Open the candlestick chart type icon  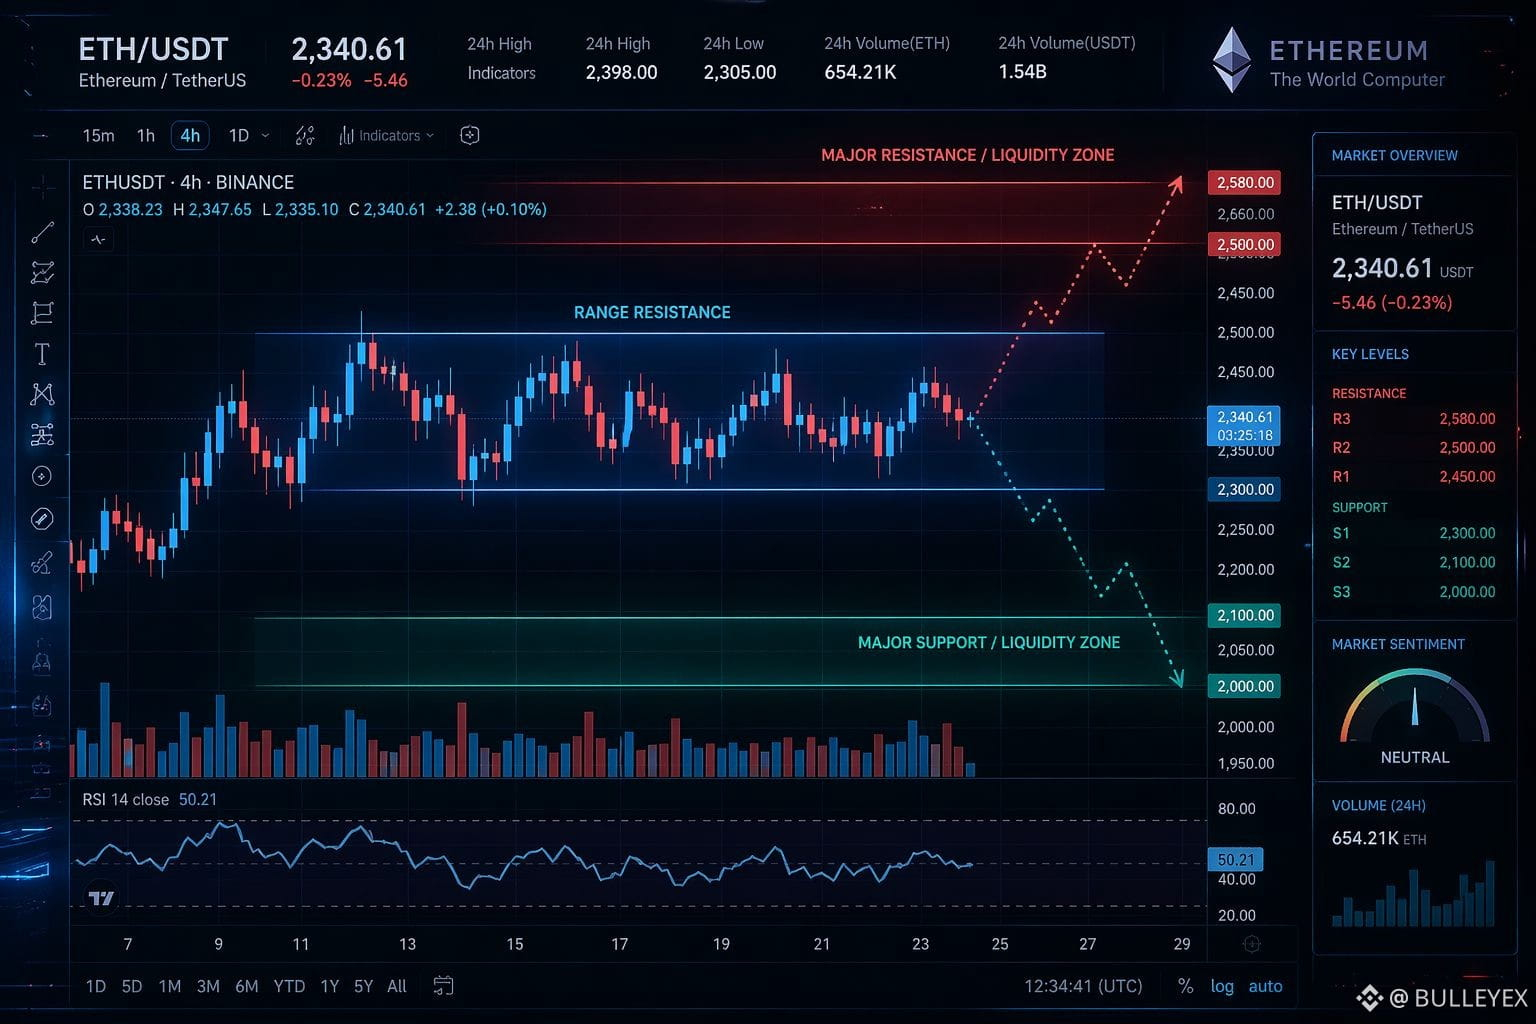click(305, 136)
